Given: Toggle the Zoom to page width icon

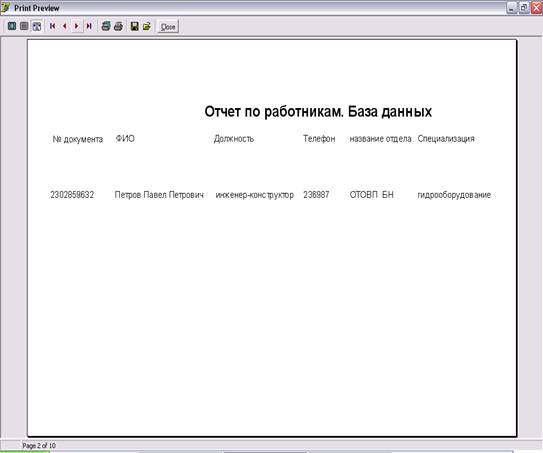Looking at the screenshot, I should [x=37, y=26].
